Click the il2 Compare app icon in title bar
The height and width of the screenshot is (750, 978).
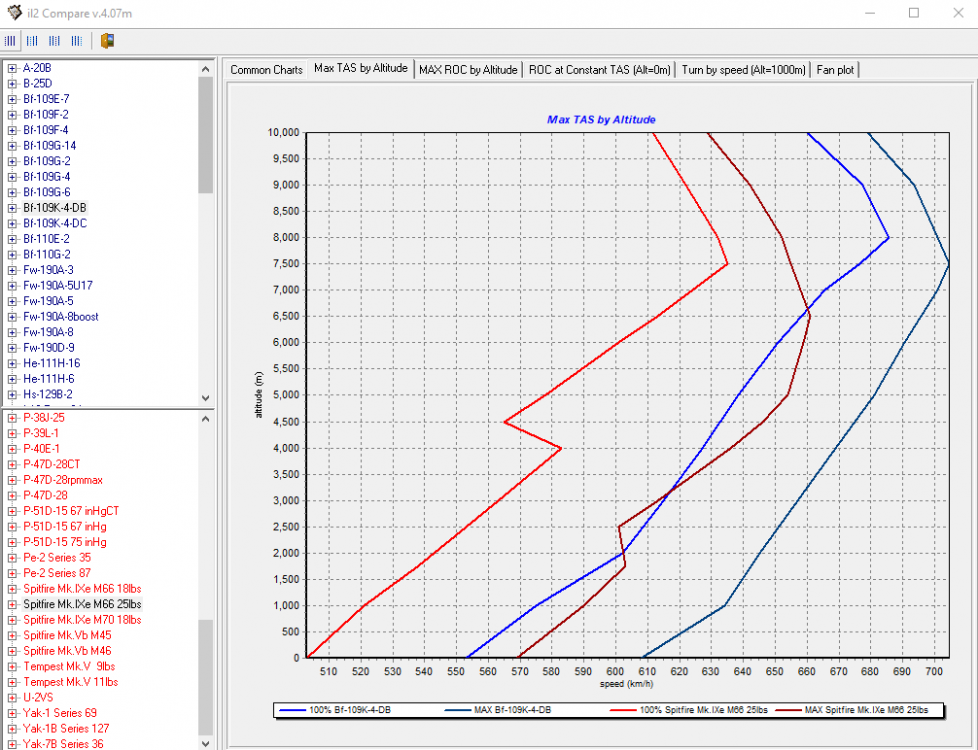[x=13, y=13]
